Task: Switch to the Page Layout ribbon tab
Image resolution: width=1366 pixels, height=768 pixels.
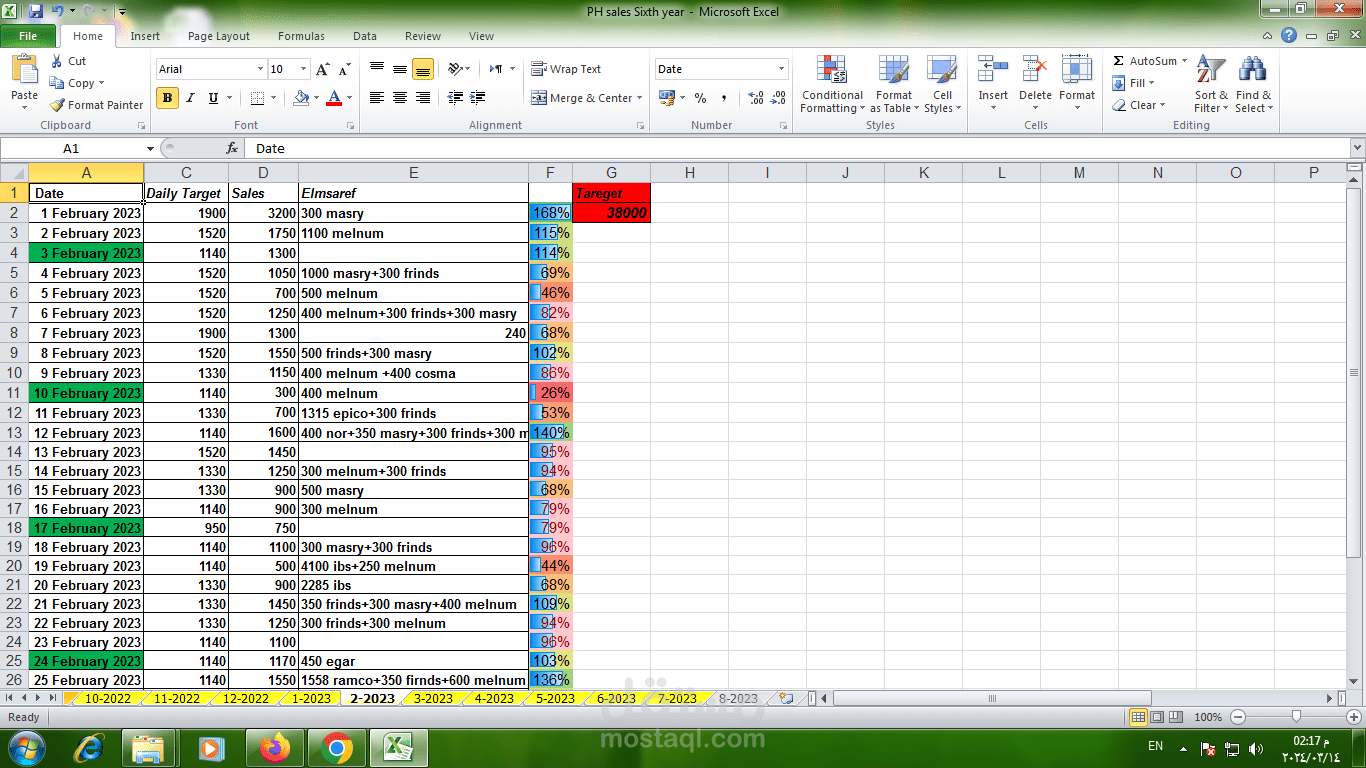Action: click(x=219, y=36)
